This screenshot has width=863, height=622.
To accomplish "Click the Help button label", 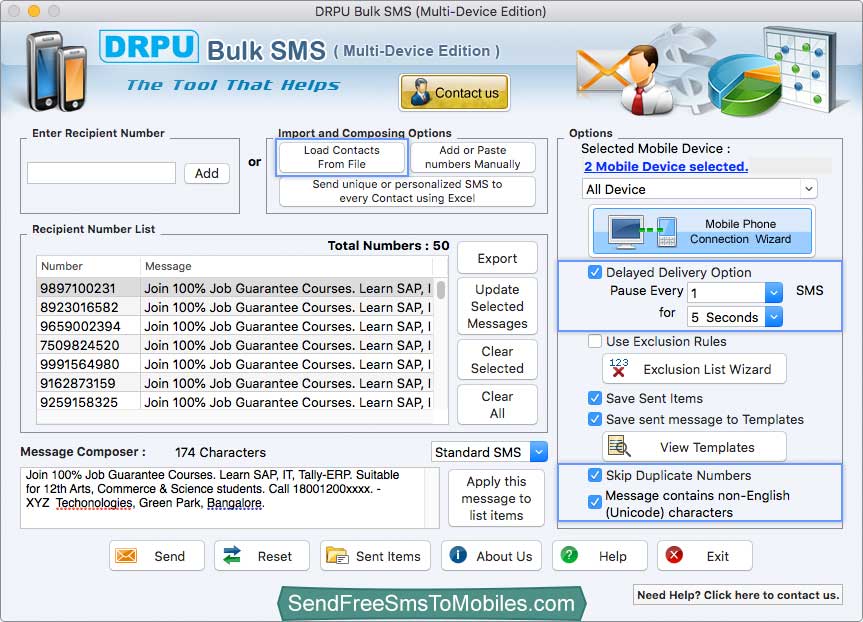I will (613, 556).
